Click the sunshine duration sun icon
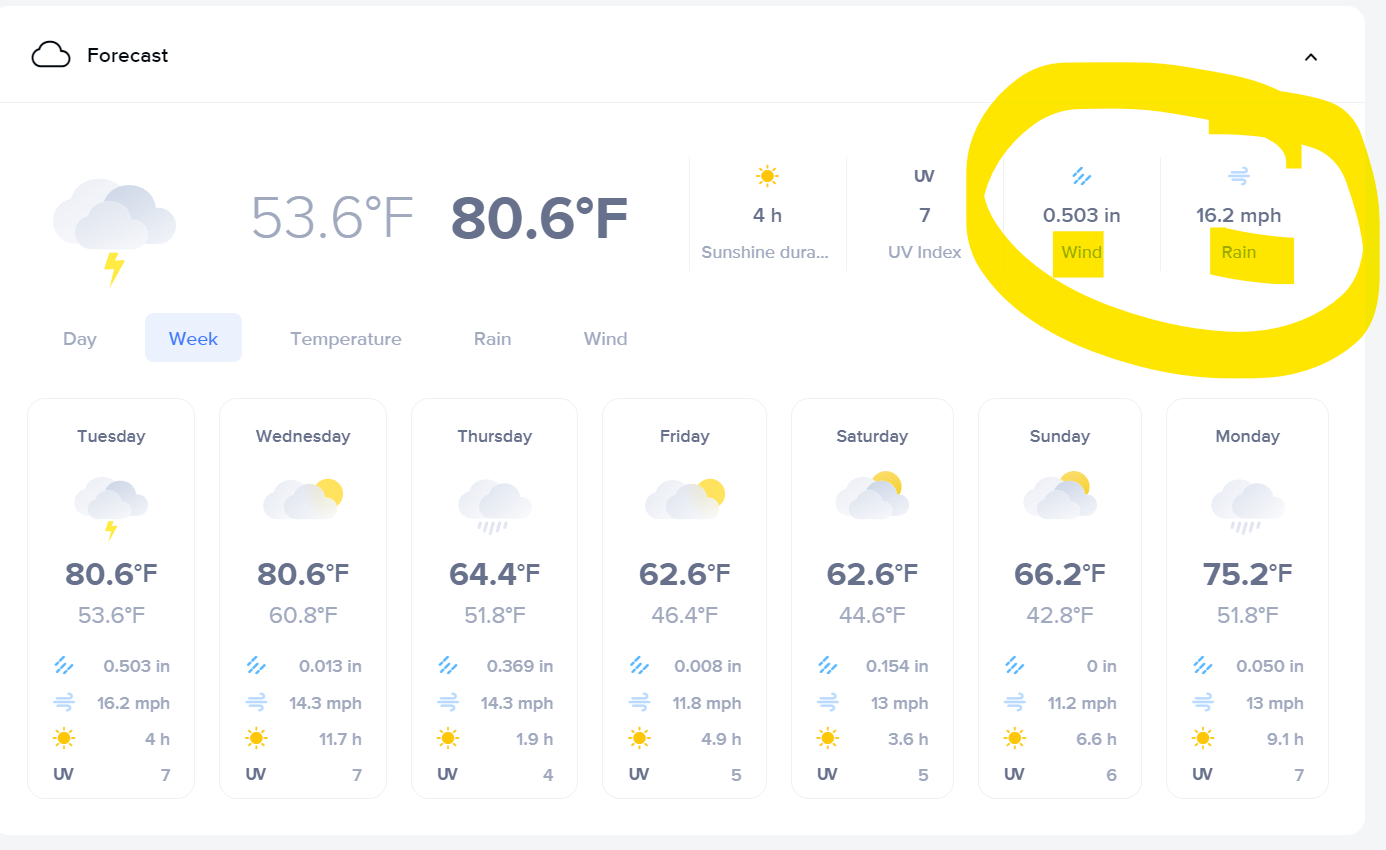Viewport: 1386px width, 850px height. coord(767,177)
